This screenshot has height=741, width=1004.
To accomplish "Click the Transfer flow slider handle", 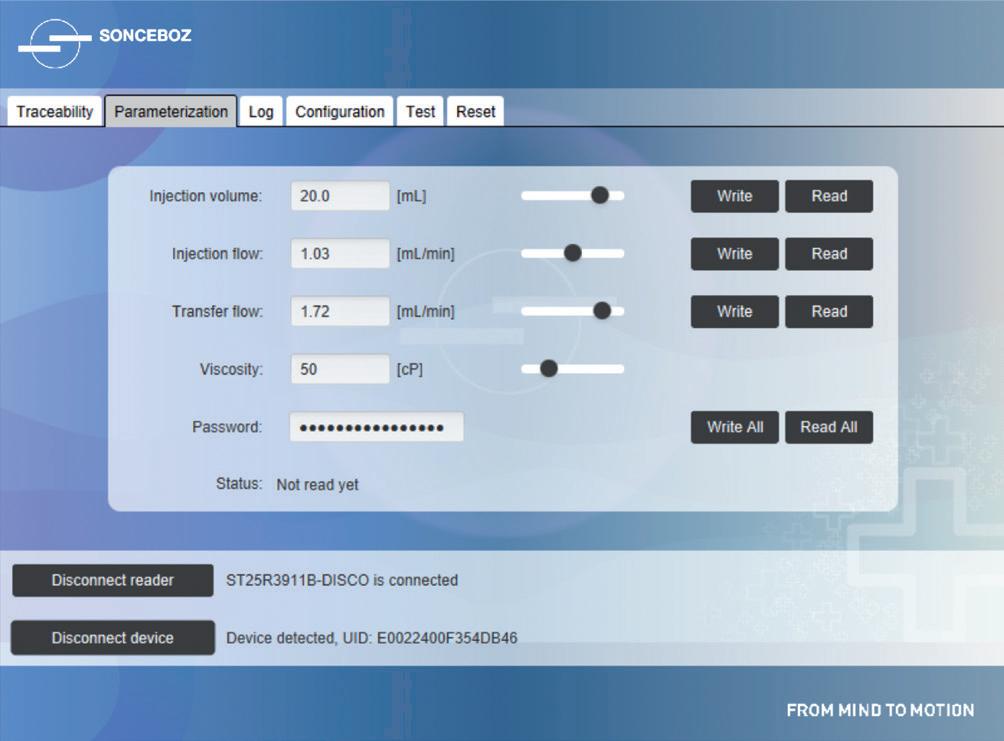I will click(602, 311).
